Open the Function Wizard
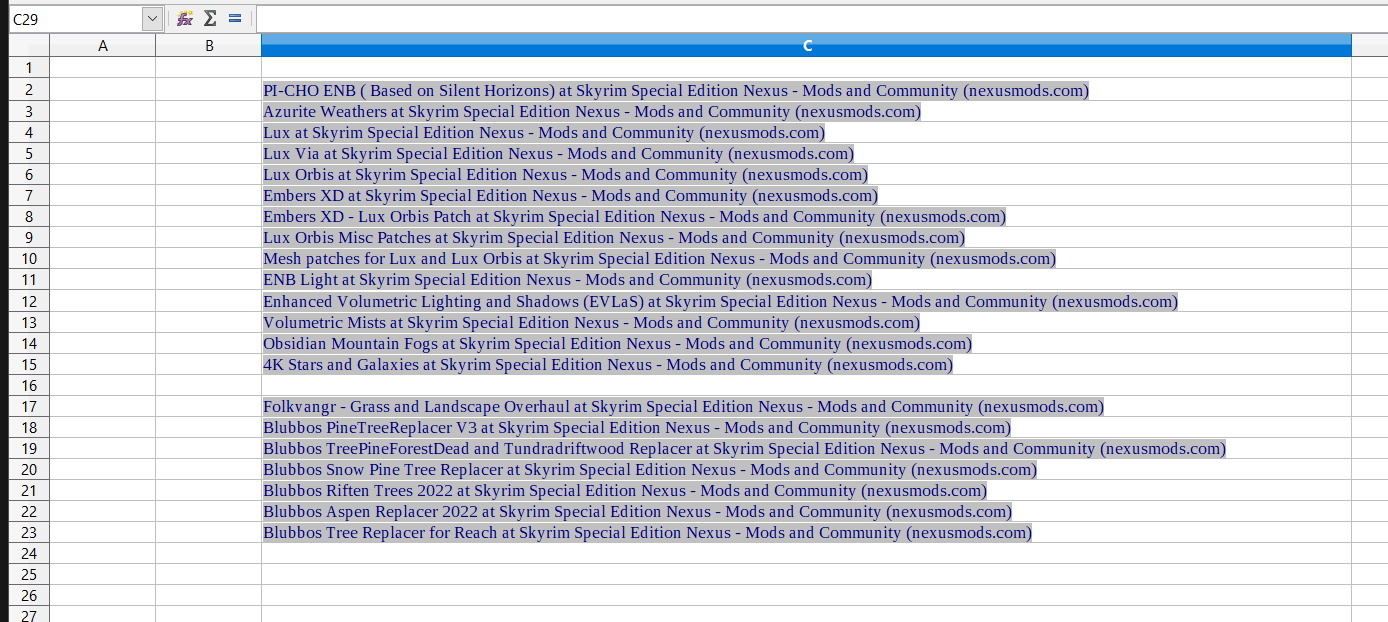Image resolution: width=1388 pixels, height=622 pixels. point(184,18)
